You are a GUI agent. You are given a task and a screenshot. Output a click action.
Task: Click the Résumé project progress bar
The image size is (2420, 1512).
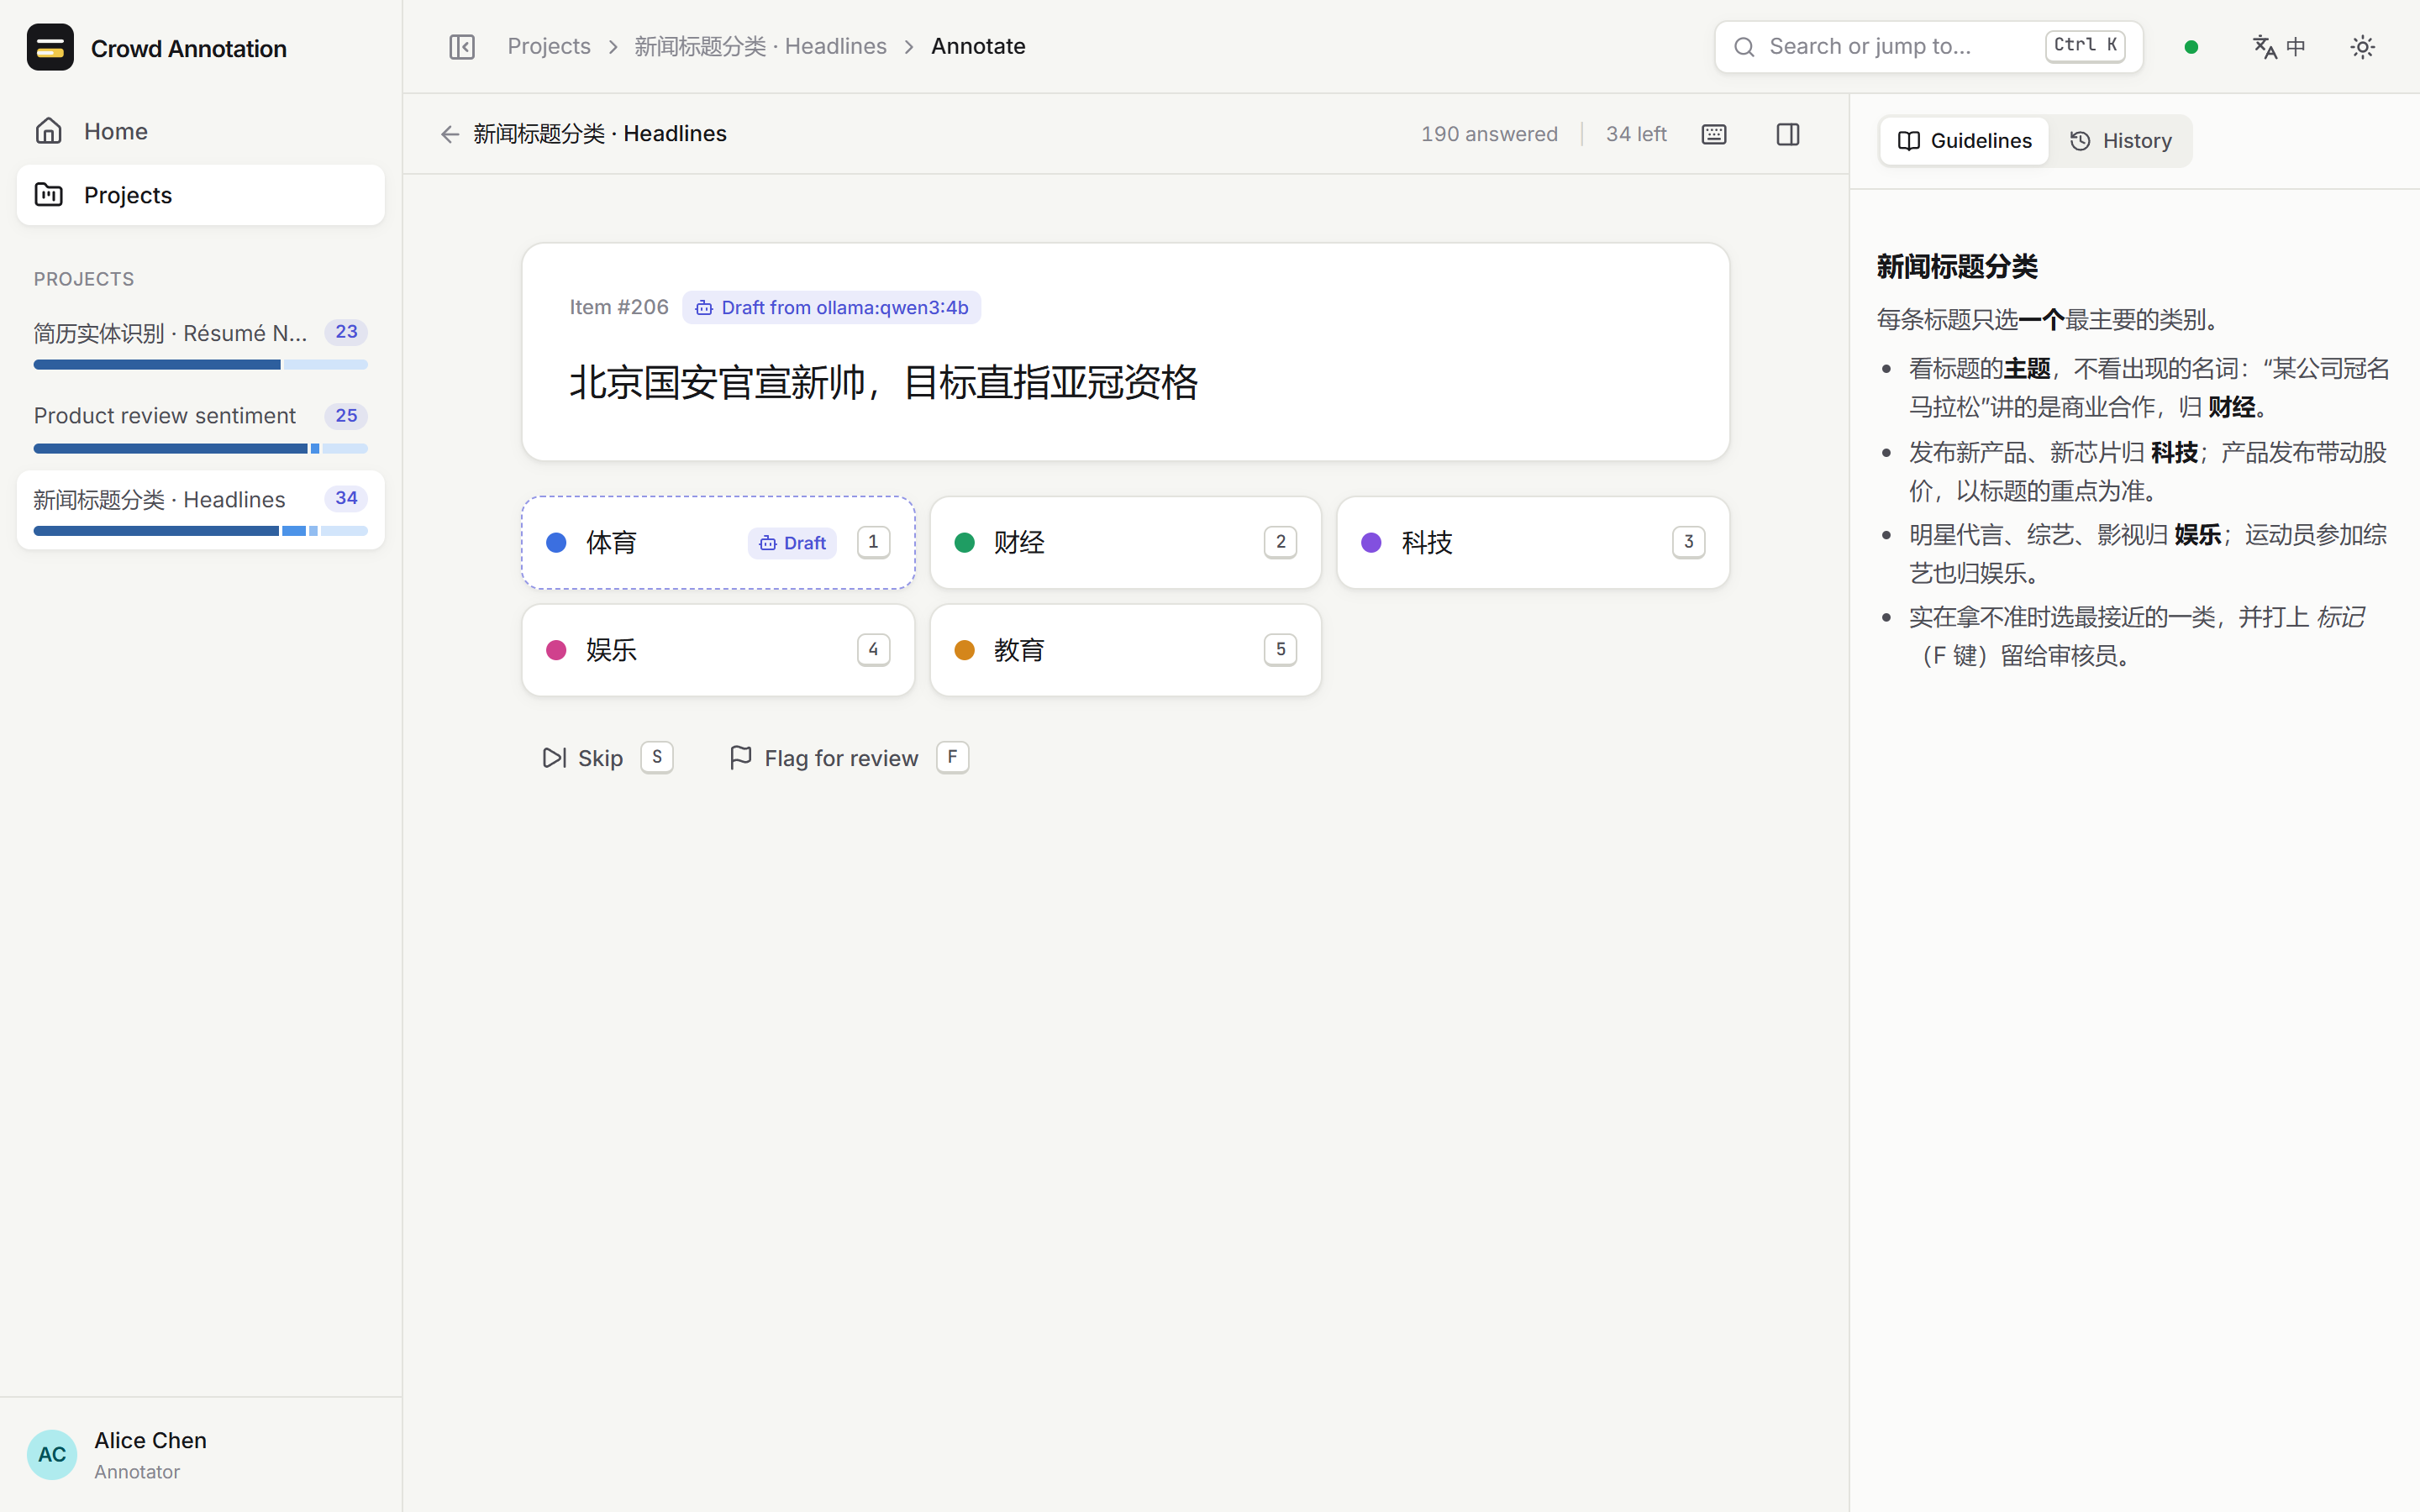[x=200, y=365]
